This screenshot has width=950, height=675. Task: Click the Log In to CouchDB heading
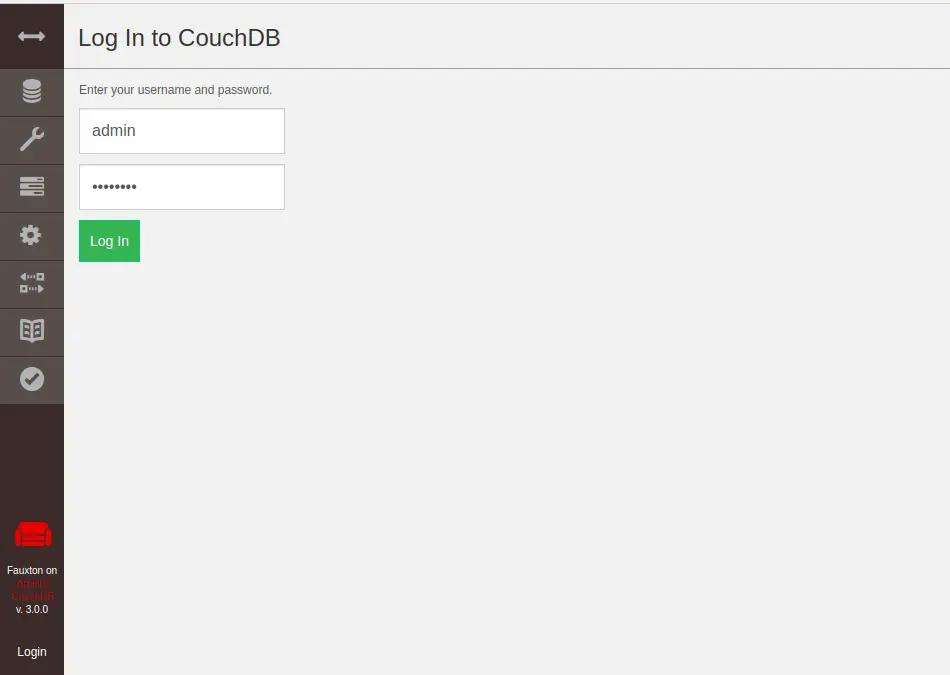pos(179,38)
